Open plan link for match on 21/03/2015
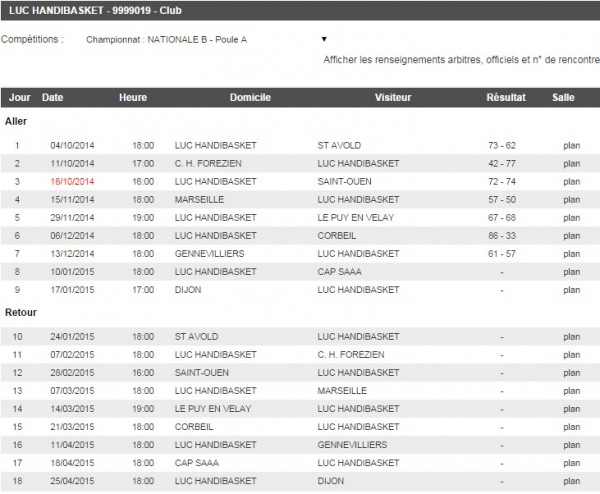Image resolution: width=600 pixels, height=494 pixels. (571, 427)
